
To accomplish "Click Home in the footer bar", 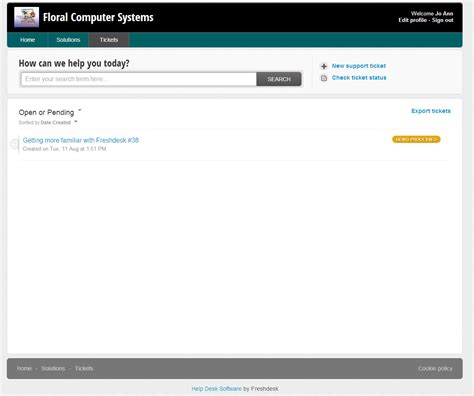I will pyautogui.click(x=24, y=368).
